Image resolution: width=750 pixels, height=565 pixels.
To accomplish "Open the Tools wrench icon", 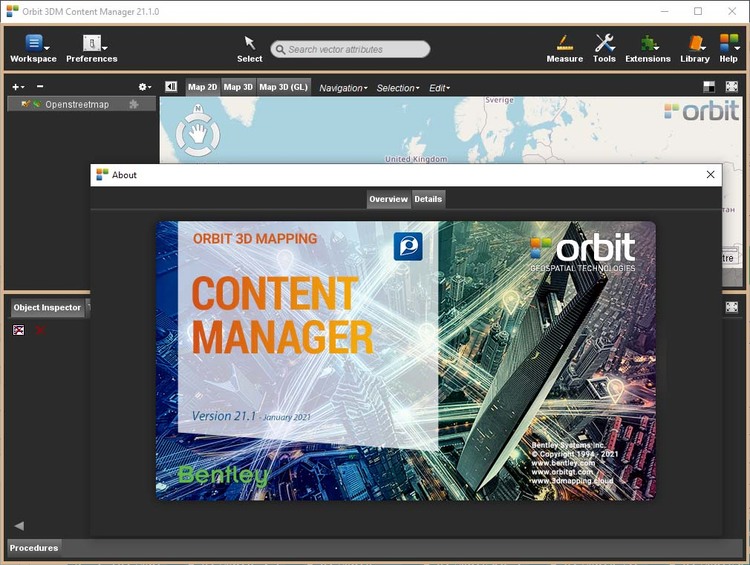I will pos(604,48).
